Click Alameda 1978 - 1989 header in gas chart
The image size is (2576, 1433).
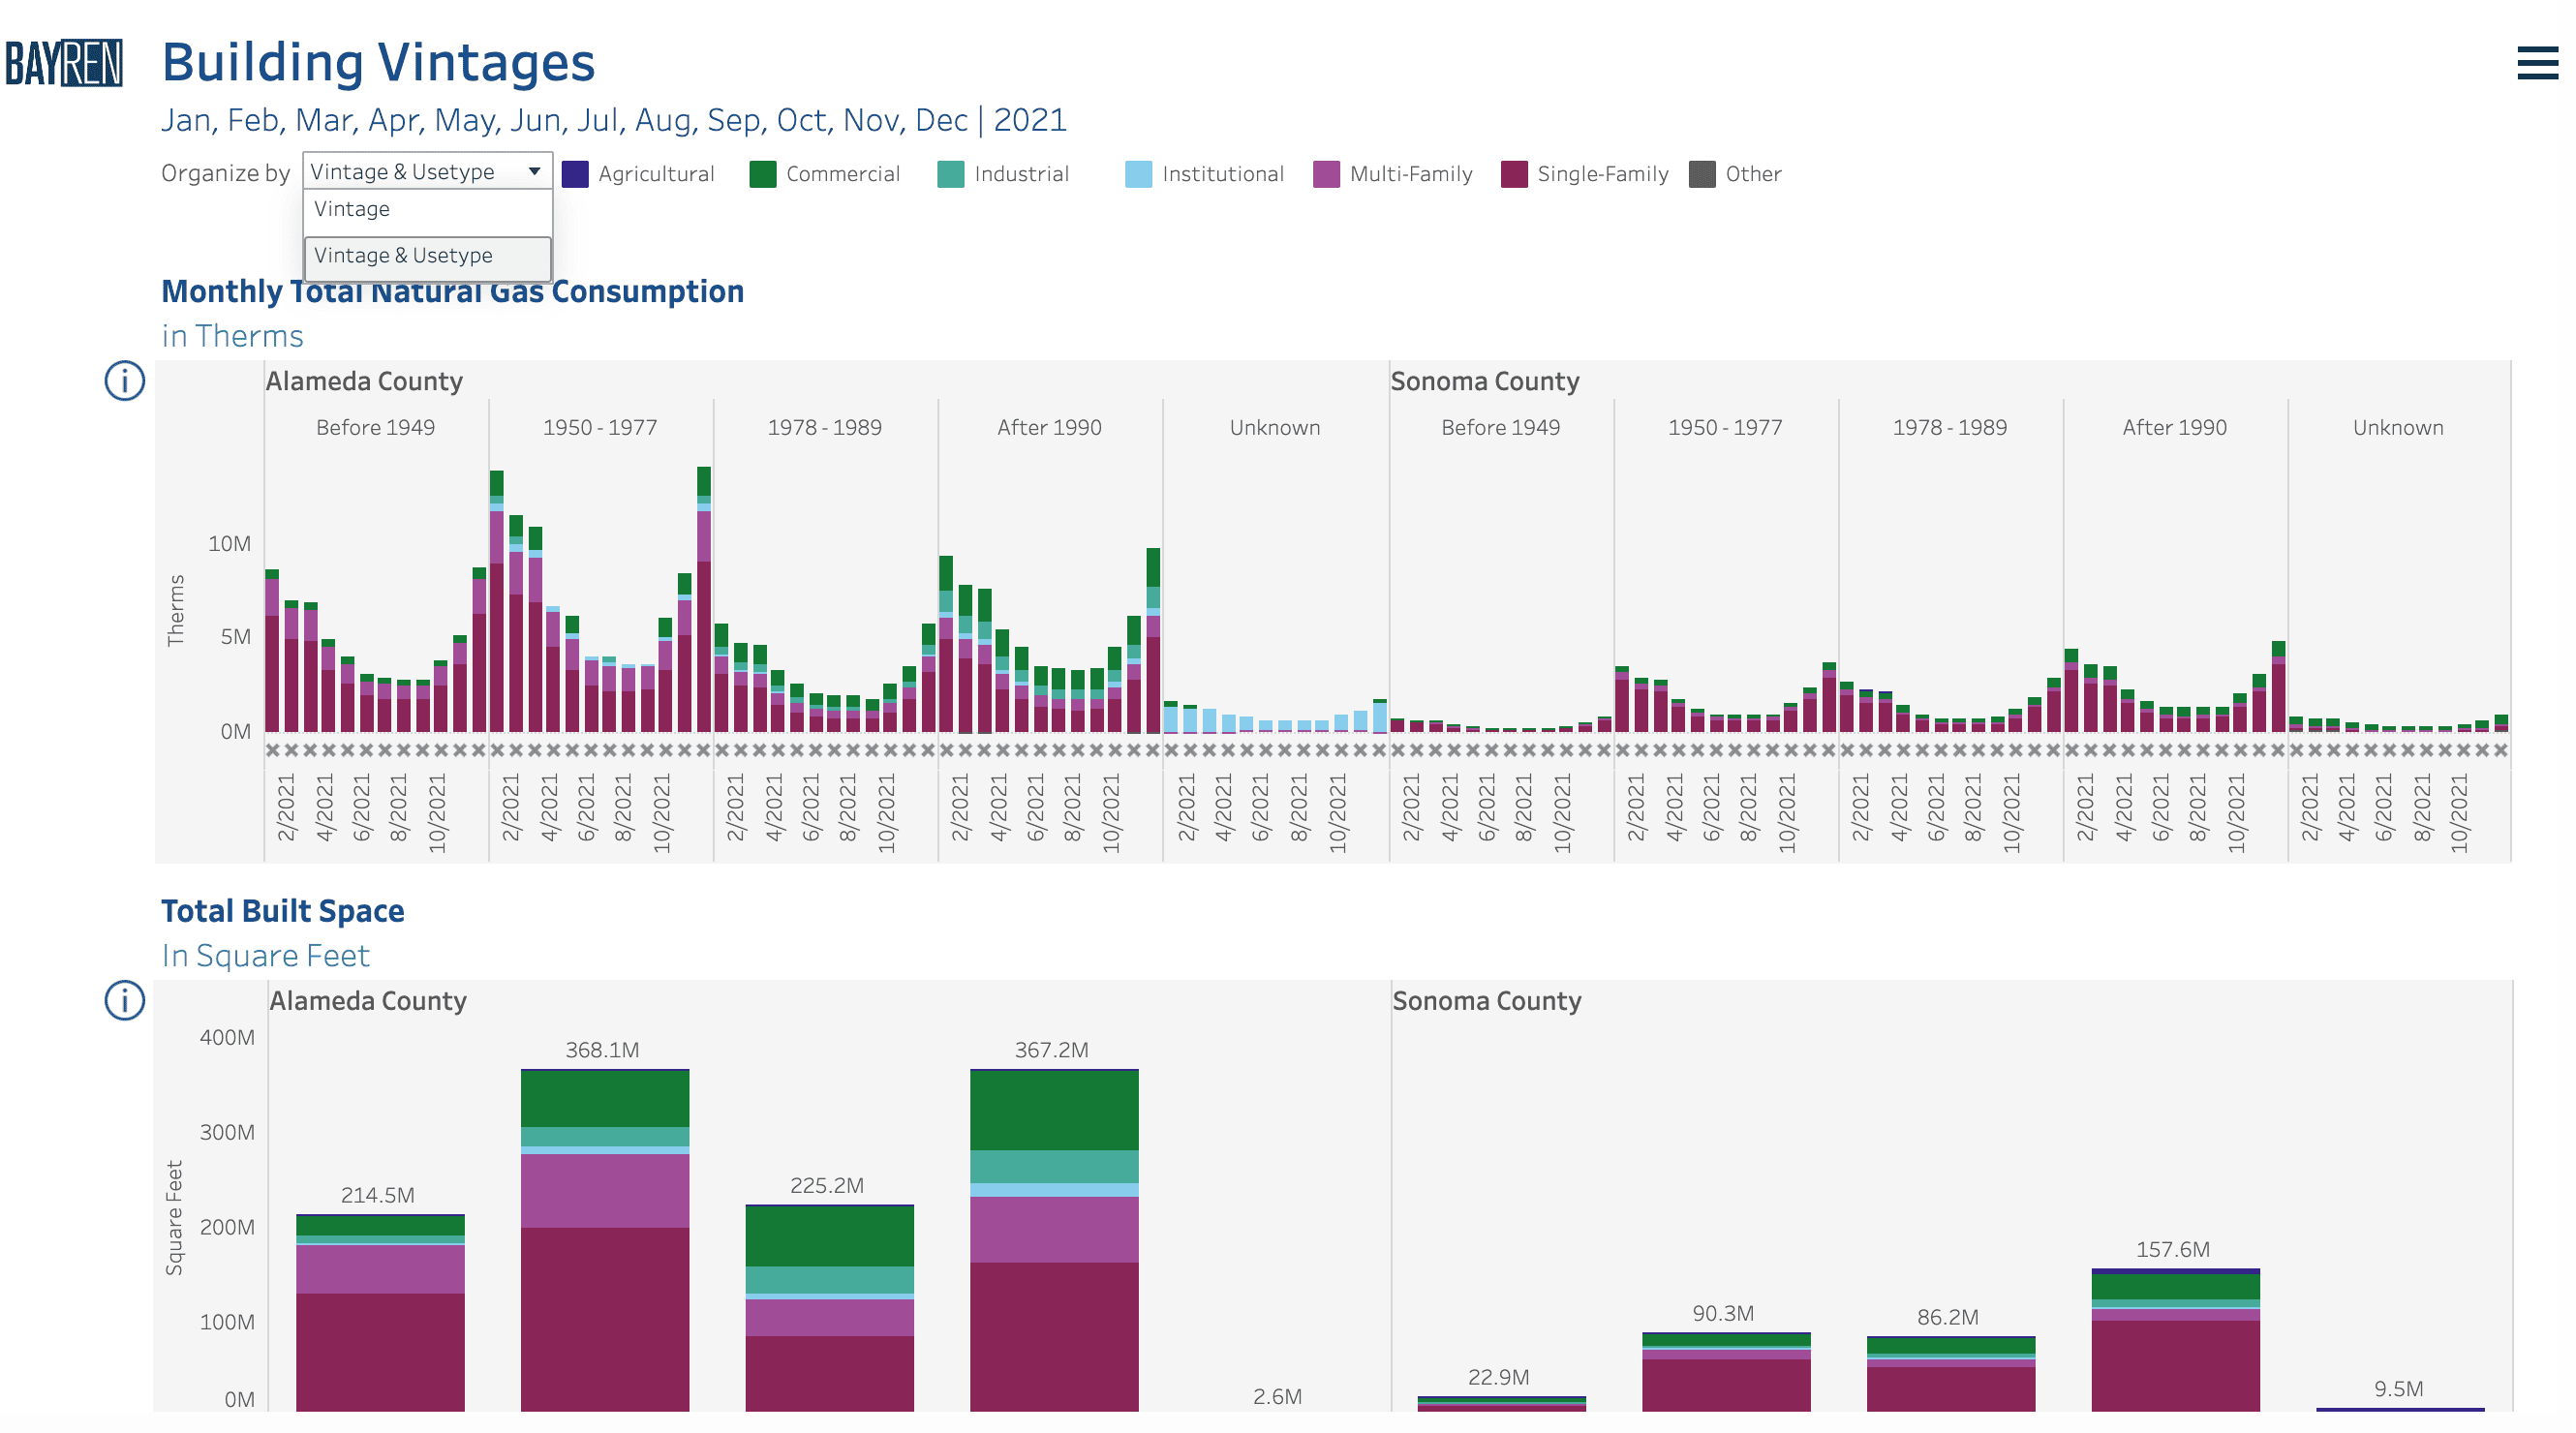click(824, 427)
